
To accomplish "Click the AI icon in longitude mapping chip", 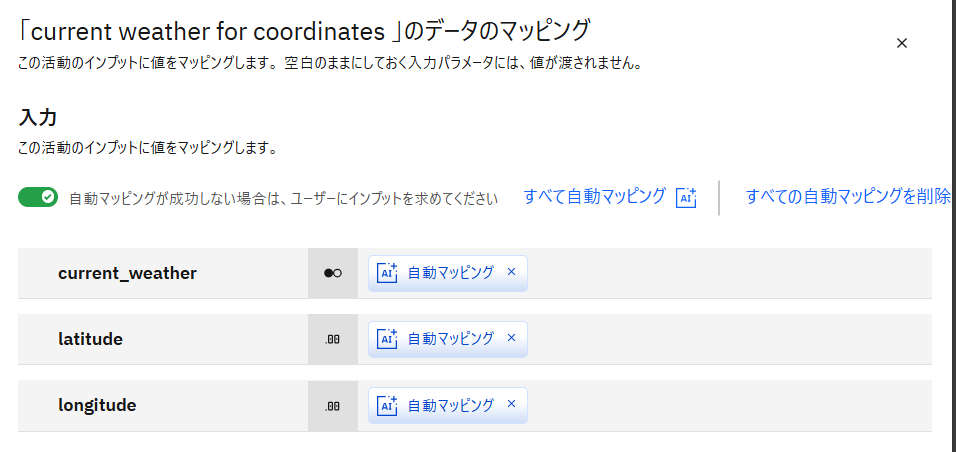I will (387, 406).
